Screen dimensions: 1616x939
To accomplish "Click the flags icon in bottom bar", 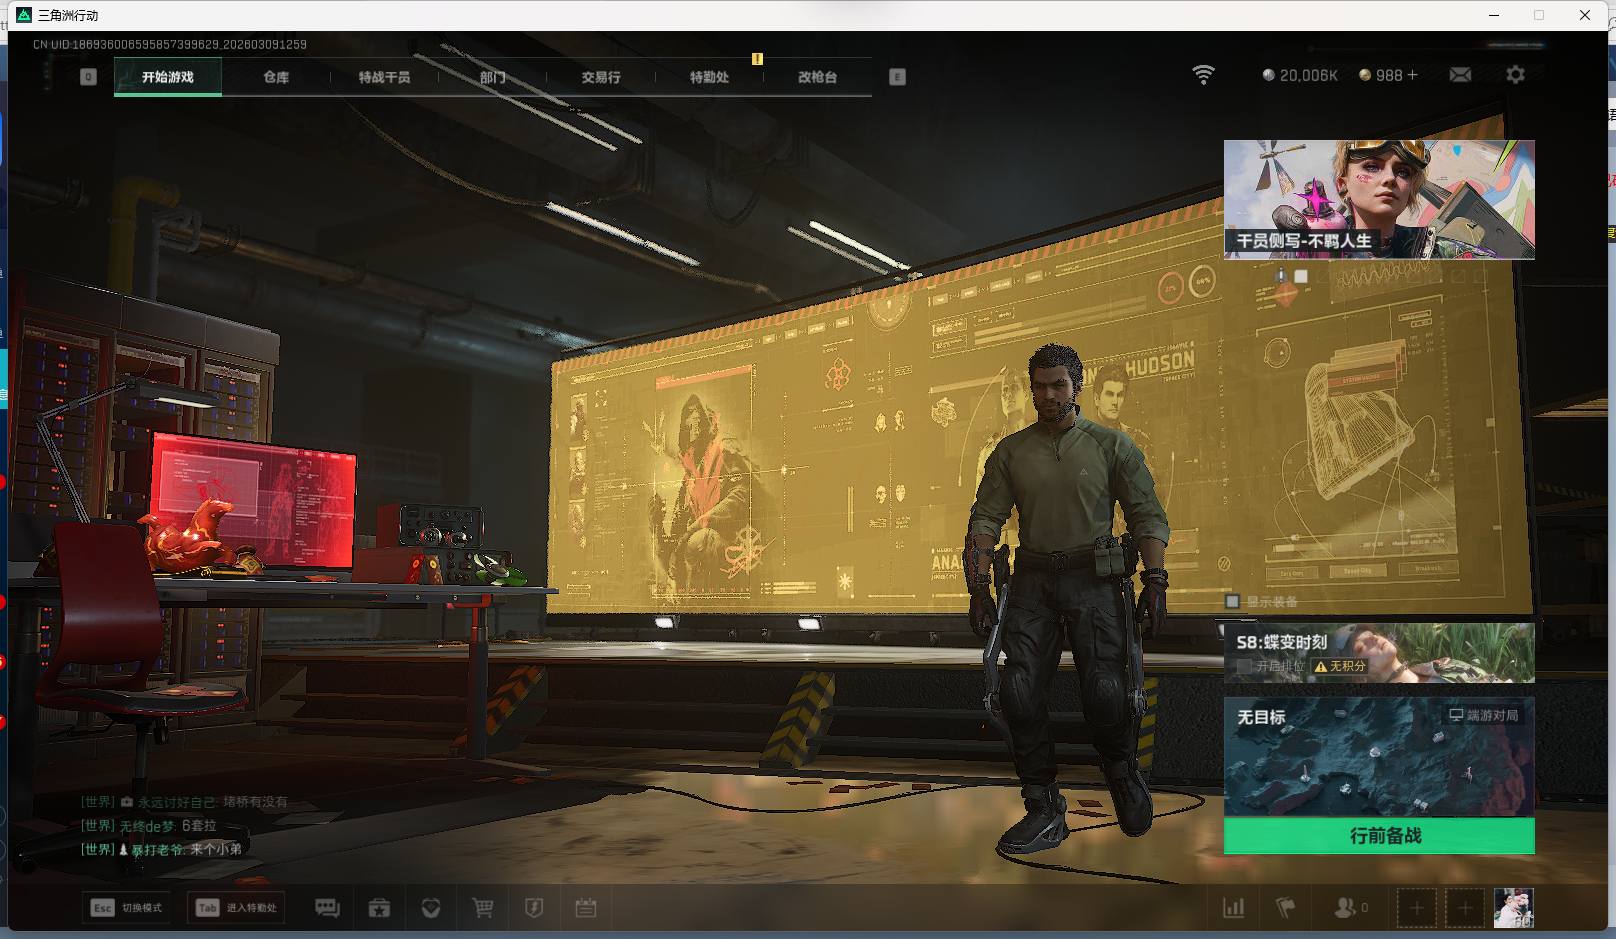I will click(x=1286, y=908).
